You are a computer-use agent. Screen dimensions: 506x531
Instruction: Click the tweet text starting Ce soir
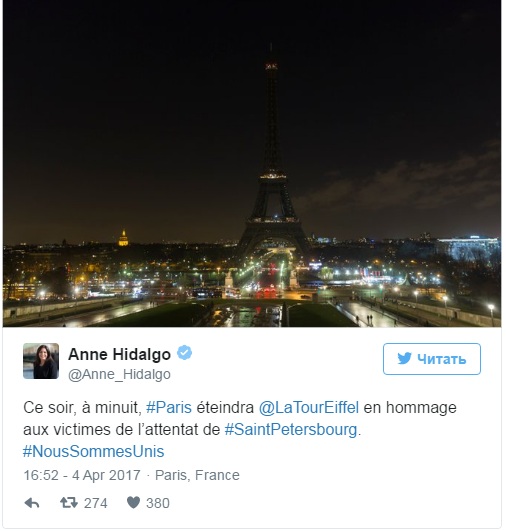tap(240, 429)
